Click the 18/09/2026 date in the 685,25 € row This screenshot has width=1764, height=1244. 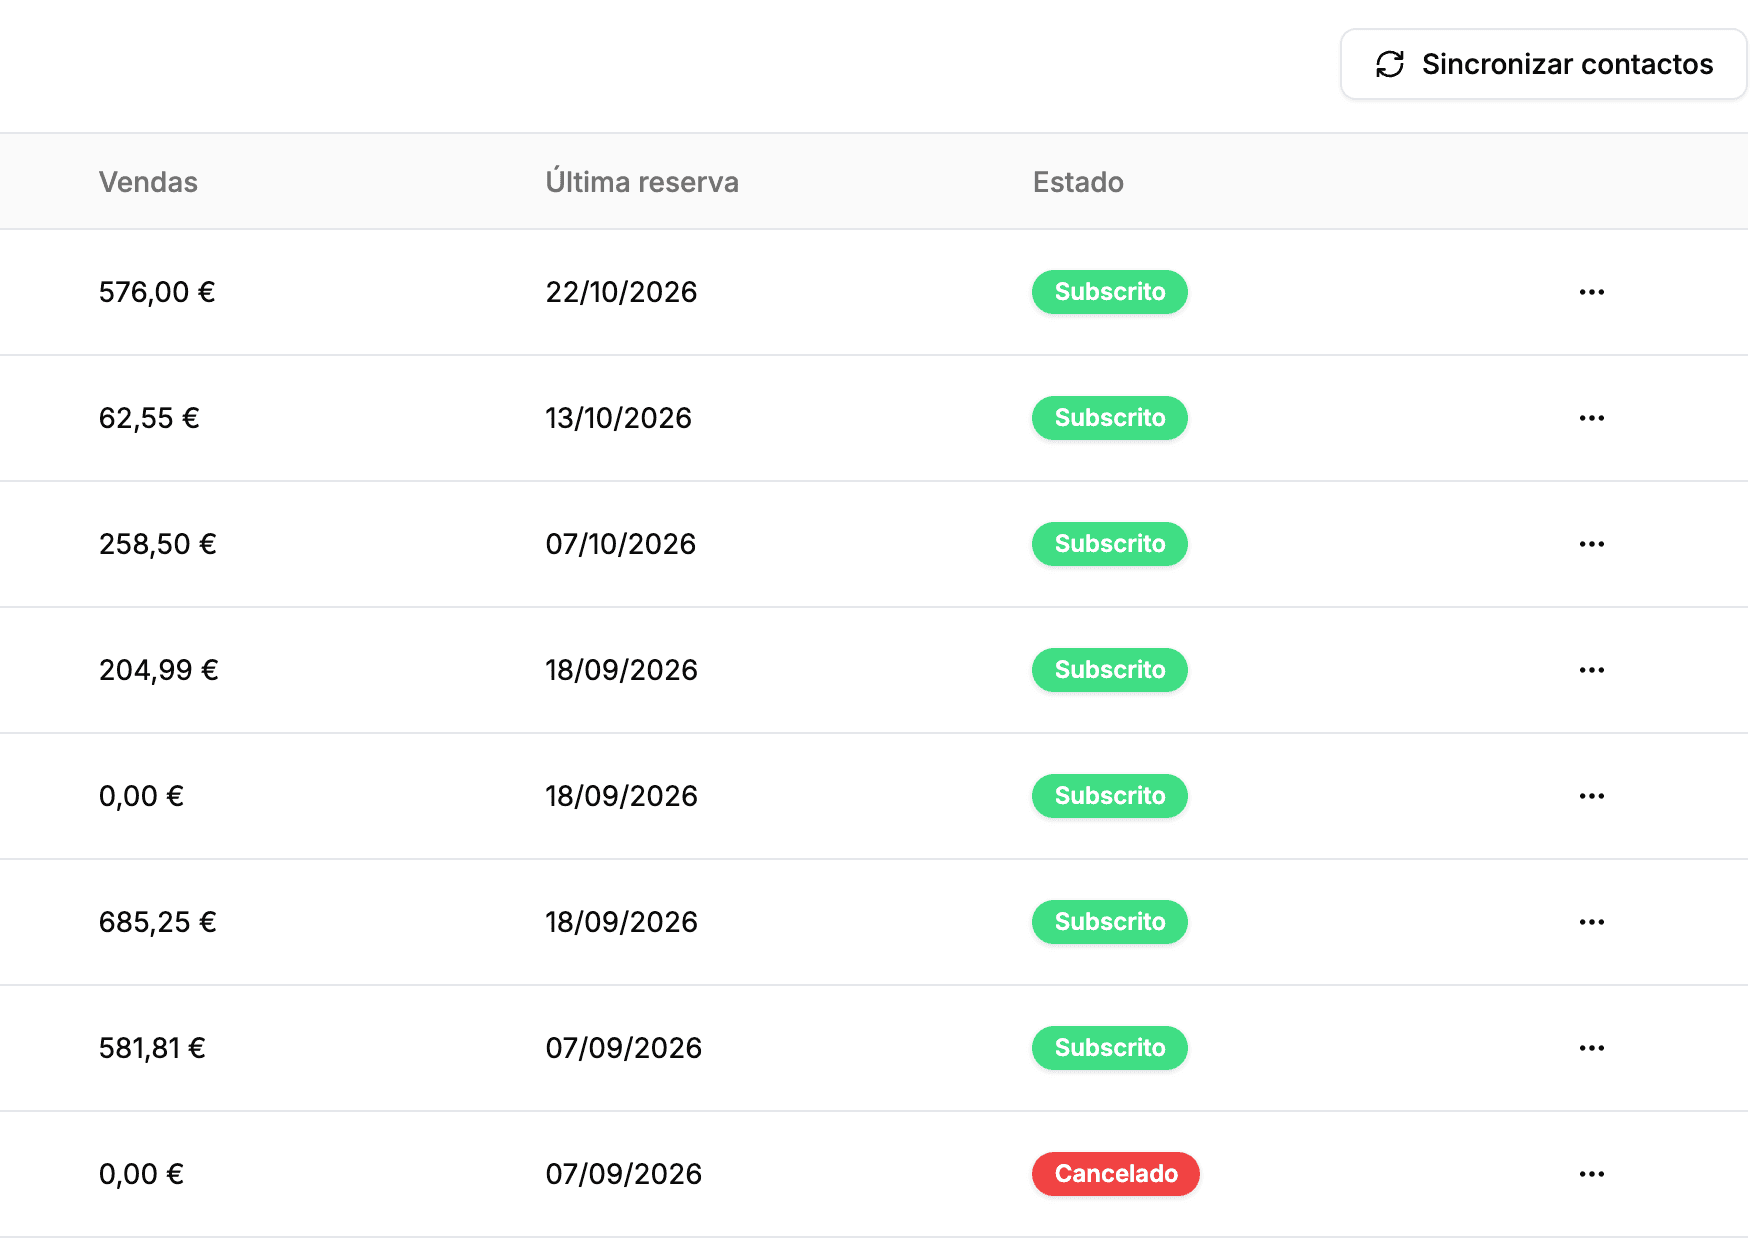point(621,922)
